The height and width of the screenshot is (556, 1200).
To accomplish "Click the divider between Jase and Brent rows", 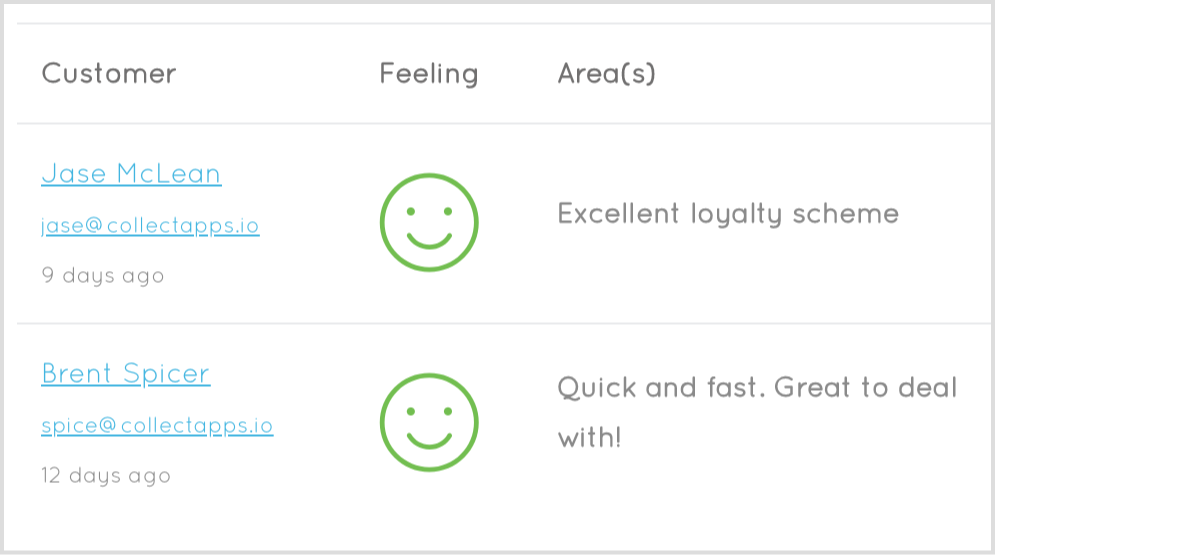I will pyautogui.click(x=500, y=324).
